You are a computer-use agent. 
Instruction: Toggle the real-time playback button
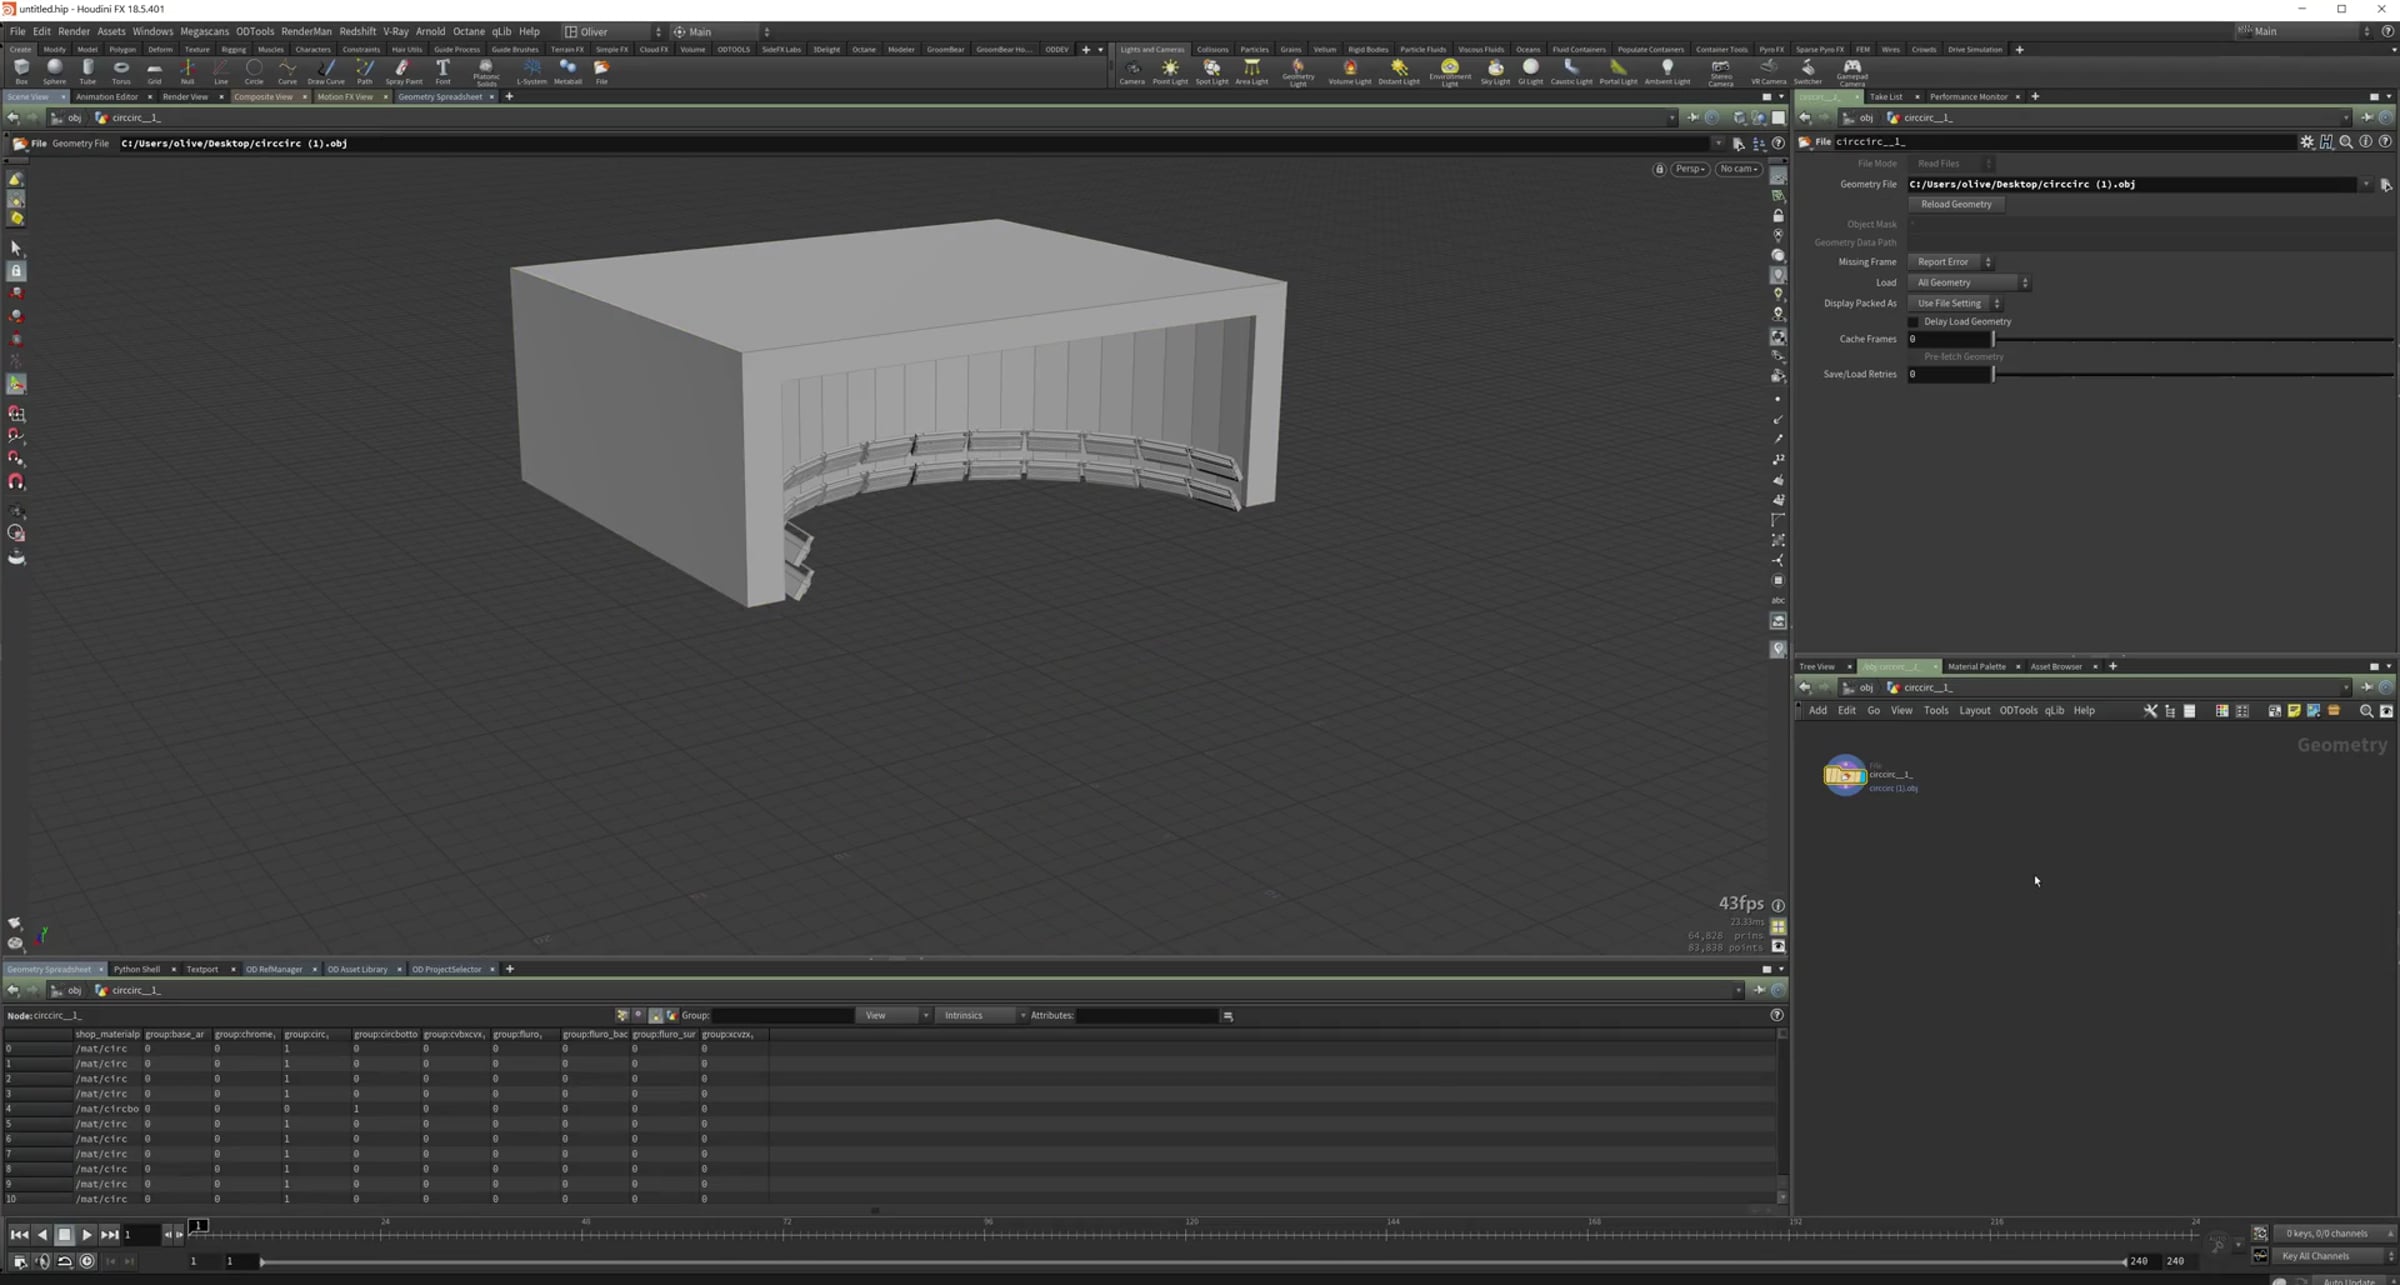(x=87, y=1261)
